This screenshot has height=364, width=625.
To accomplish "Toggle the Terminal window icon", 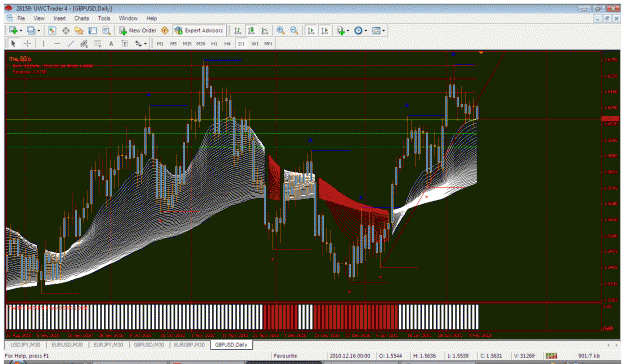I will tap(92, 31).
